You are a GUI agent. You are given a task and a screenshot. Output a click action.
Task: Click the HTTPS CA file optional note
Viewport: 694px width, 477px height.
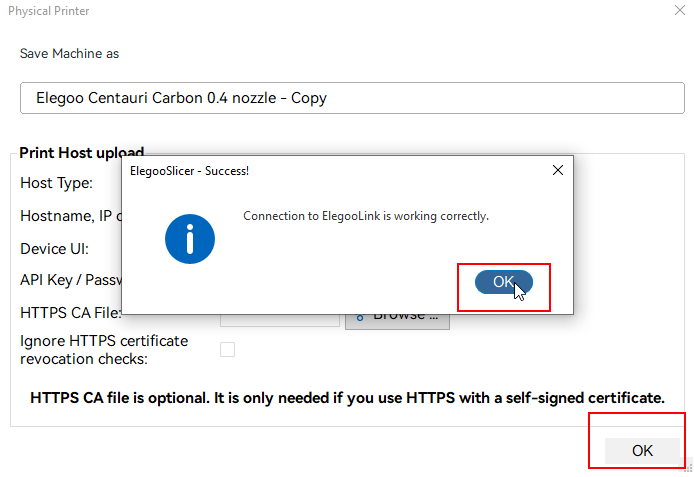coord(347,397)
